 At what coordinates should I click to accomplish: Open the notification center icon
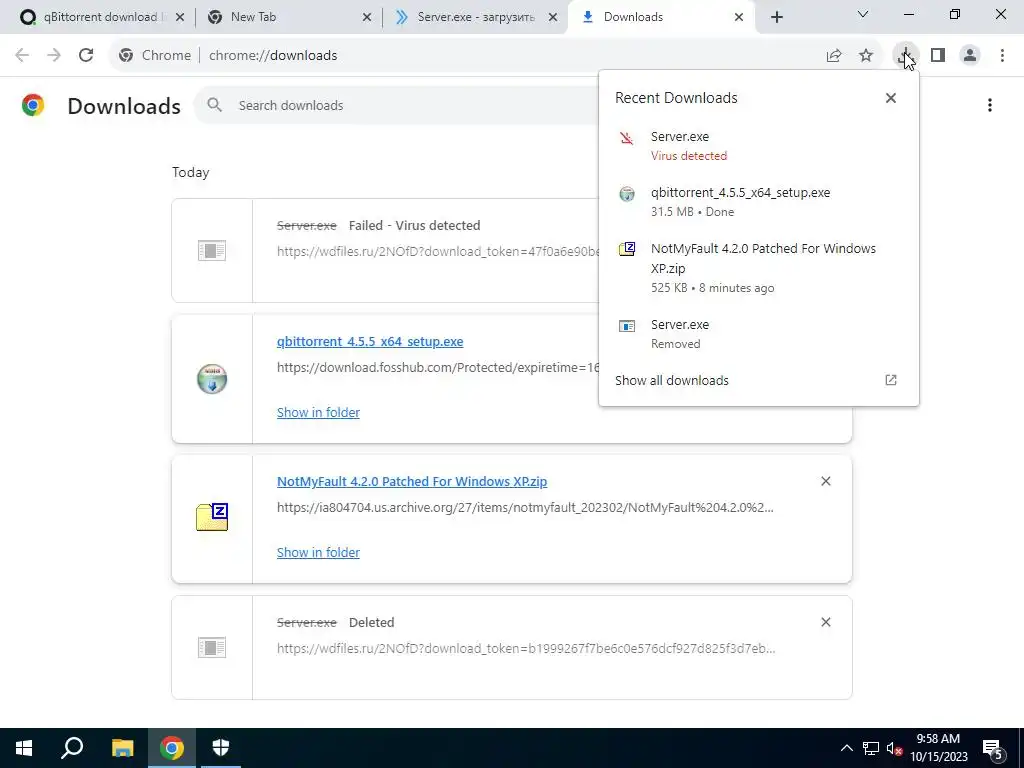pyautogui.click(x=993, y=750)
